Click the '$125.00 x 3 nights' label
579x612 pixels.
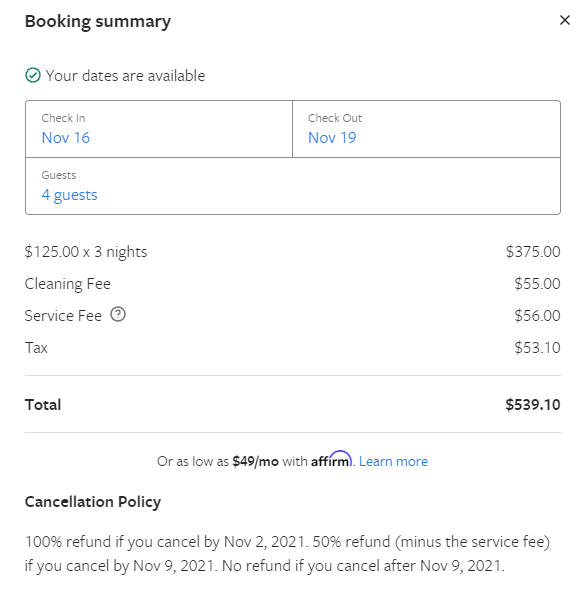coord(86,252)
